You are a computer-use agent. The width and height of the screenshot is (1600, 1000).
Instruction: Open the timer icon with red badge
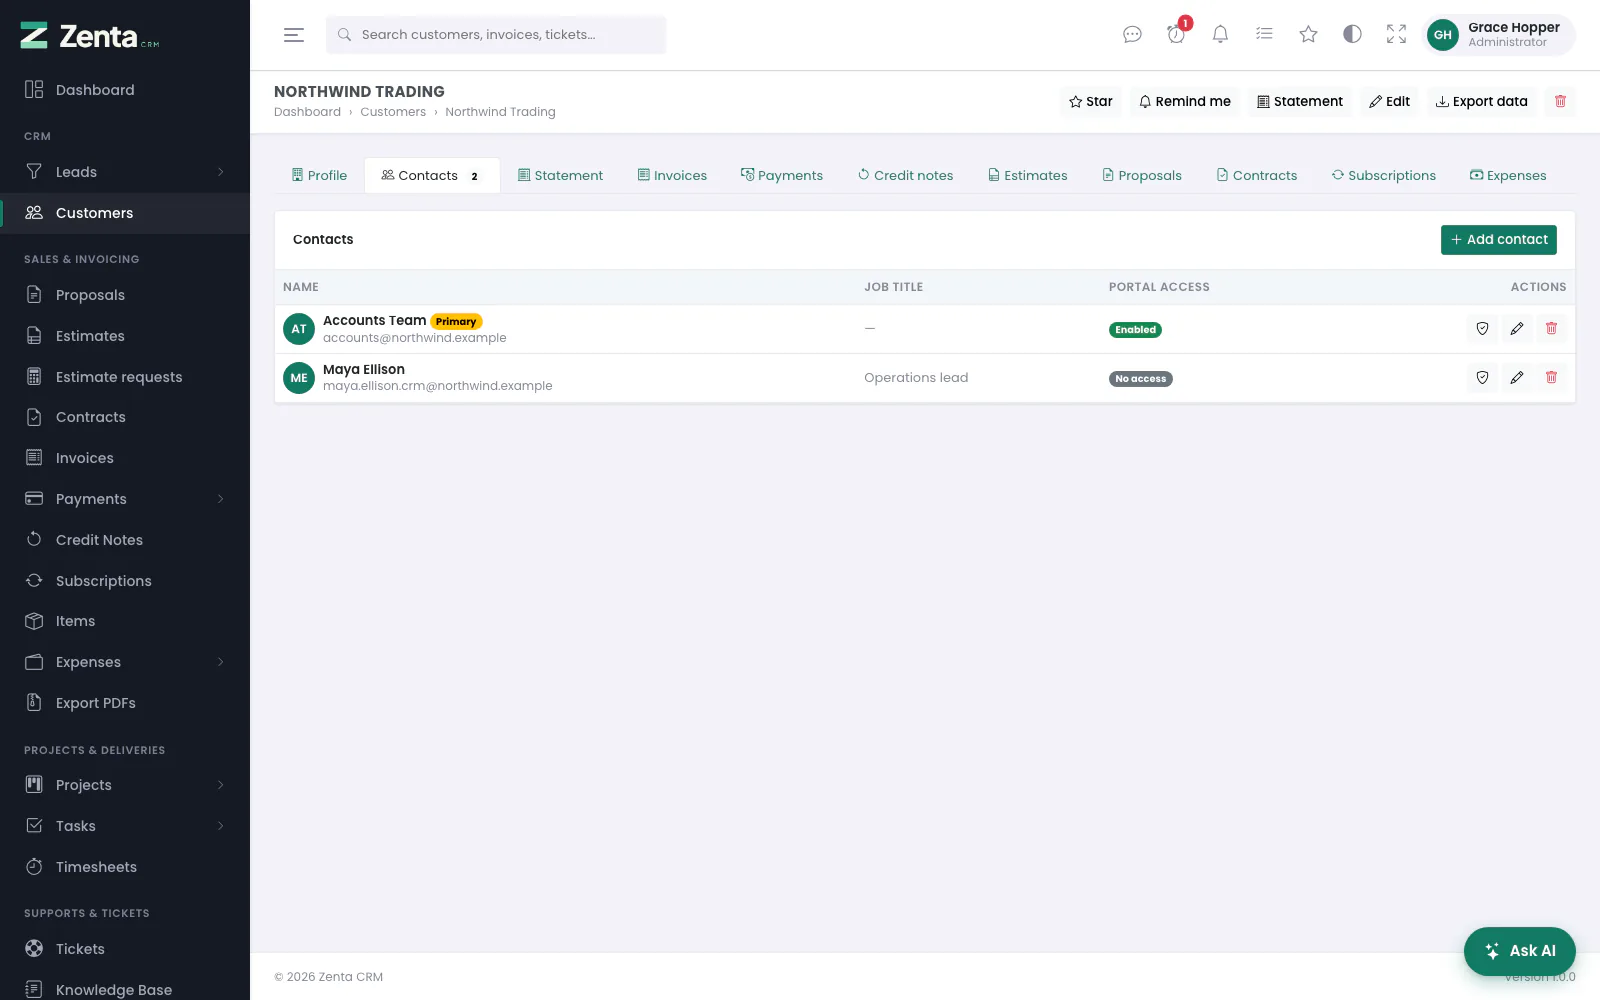click(x=1176, y=35)
